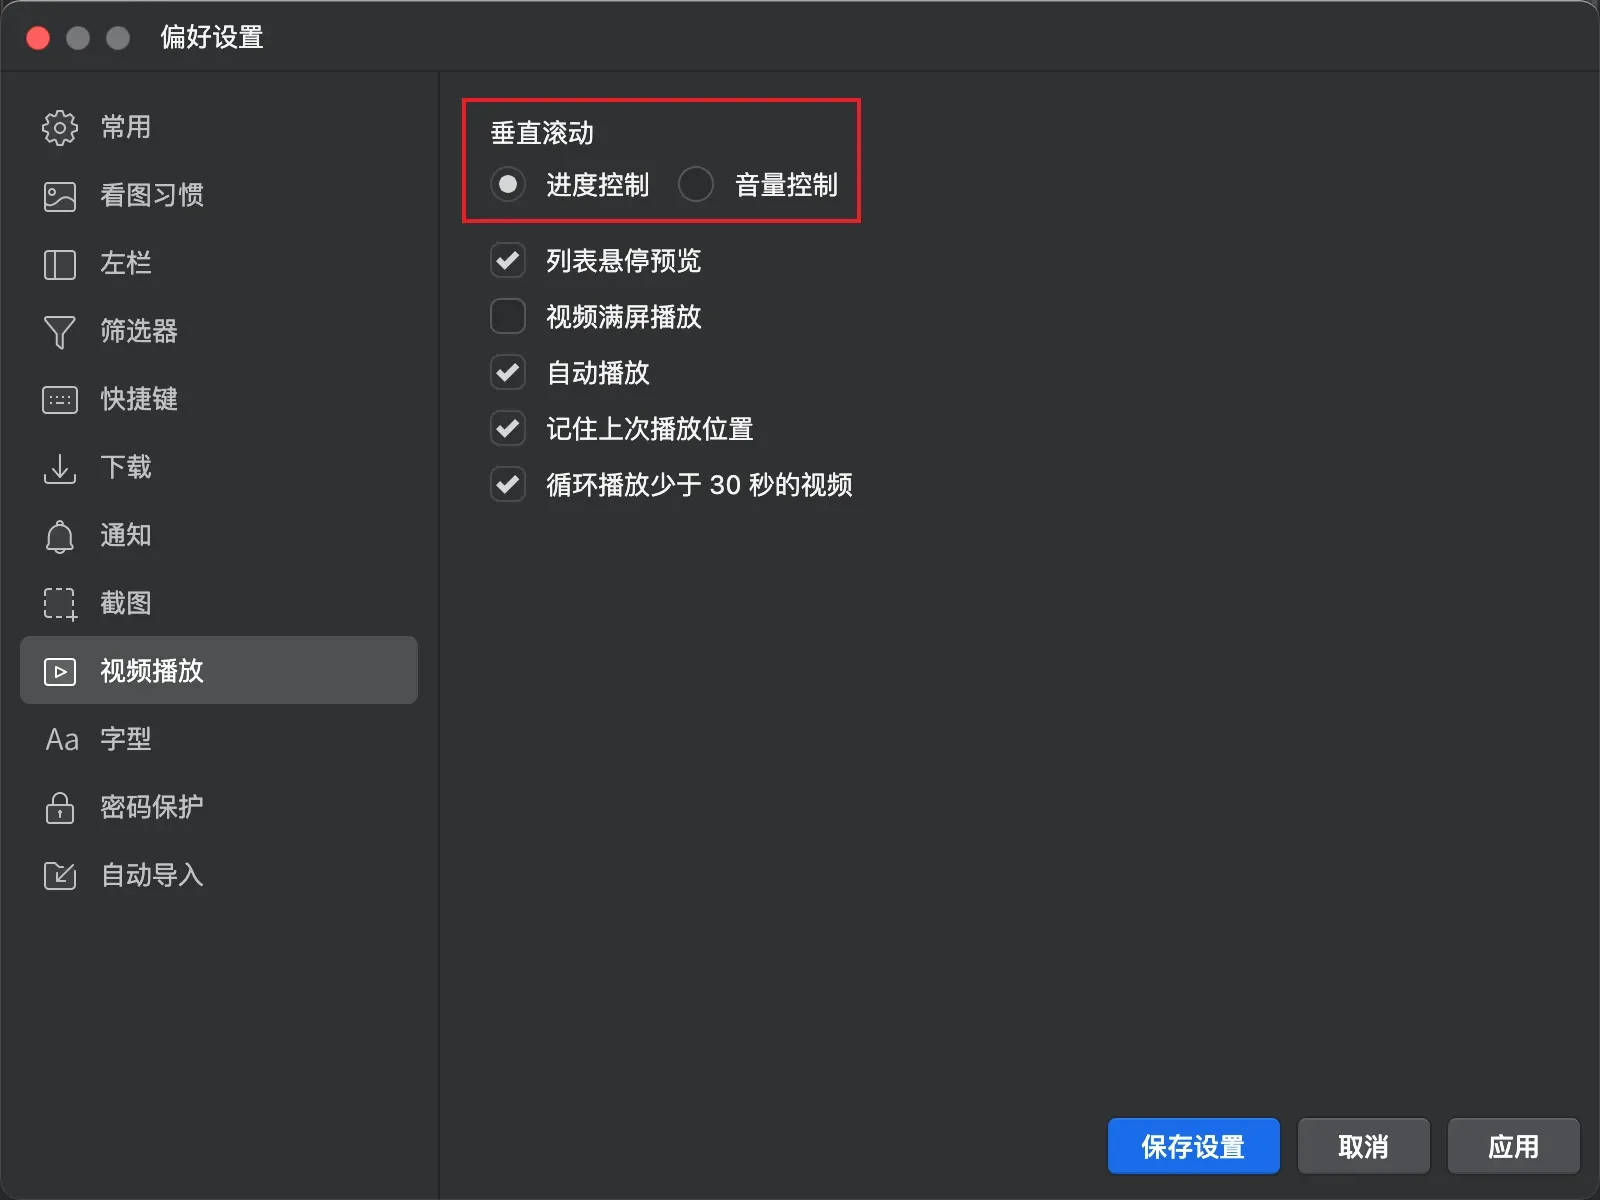The width and height of the screenshot is (1600, 1200).
Task: Click the image icon beside 看图习惯
Action: pyautogui.click(x=60, y=196)
